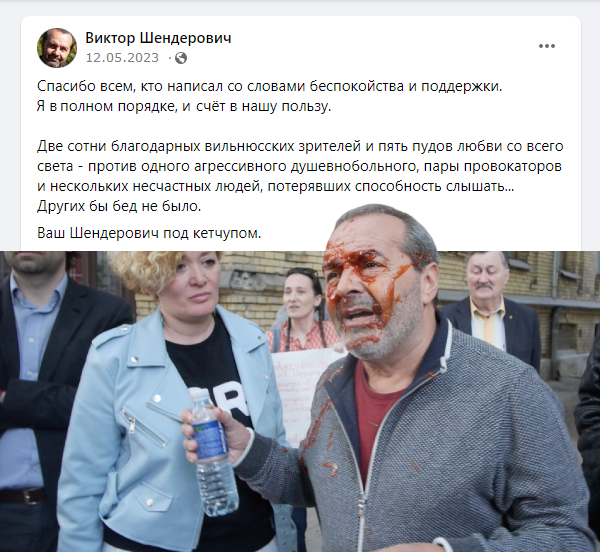Click the line starting 'Спасибо всем, кто написал'

coord(269,86)
